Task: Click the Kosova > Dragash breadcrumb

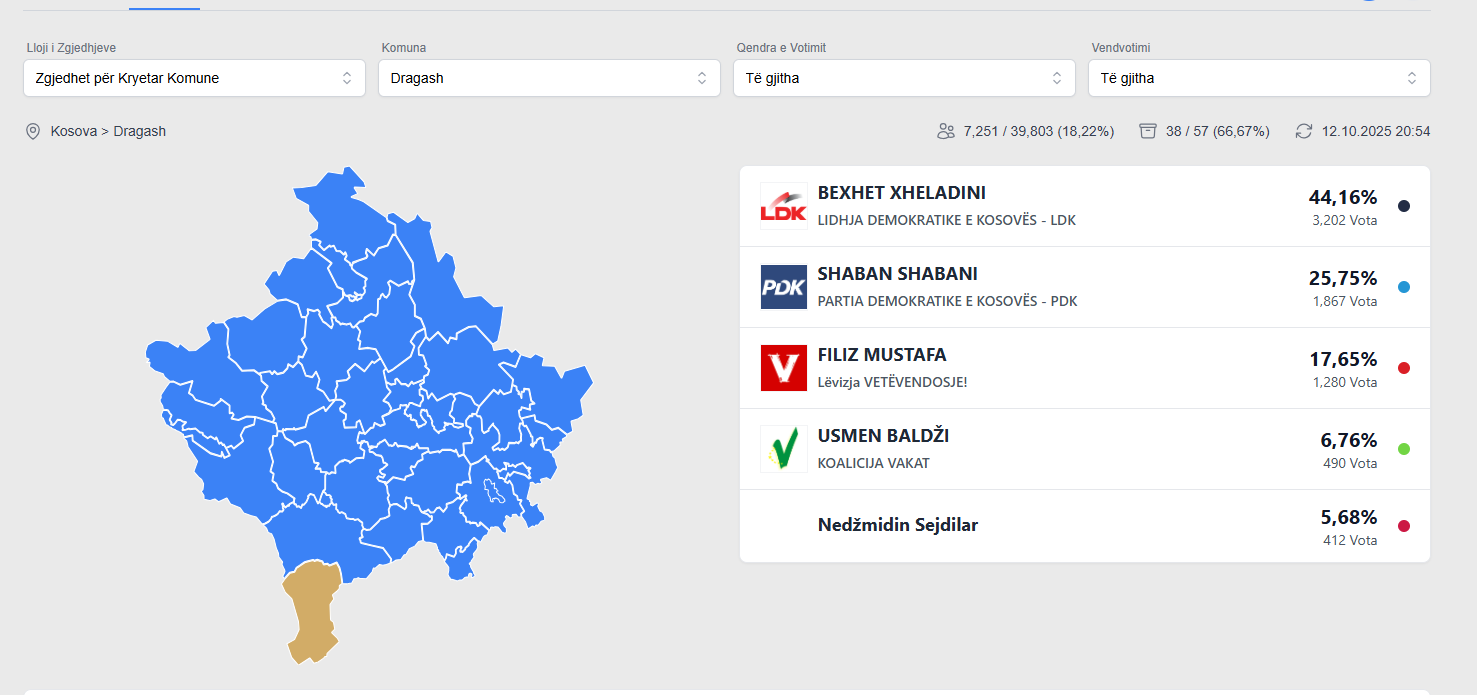Action: [x=108, y=131]
